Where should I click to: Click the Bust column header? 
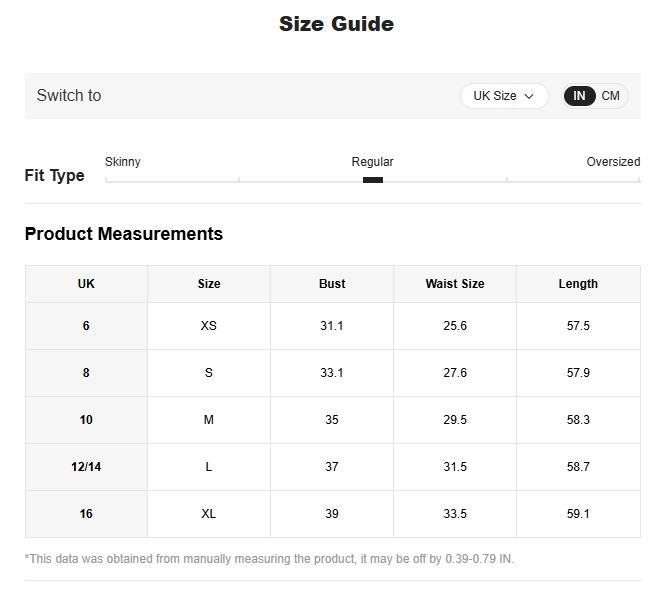[x=332, y=284]
